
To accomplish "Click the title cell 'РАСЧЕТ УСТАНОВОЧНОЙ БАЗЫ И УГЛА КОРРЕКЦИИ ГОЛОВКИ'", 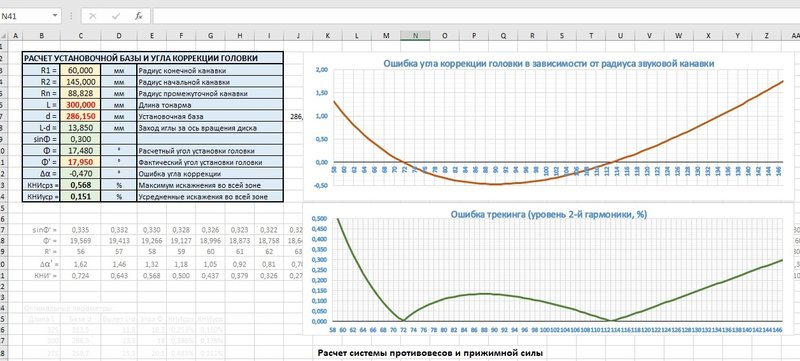I will click(152, 58).
